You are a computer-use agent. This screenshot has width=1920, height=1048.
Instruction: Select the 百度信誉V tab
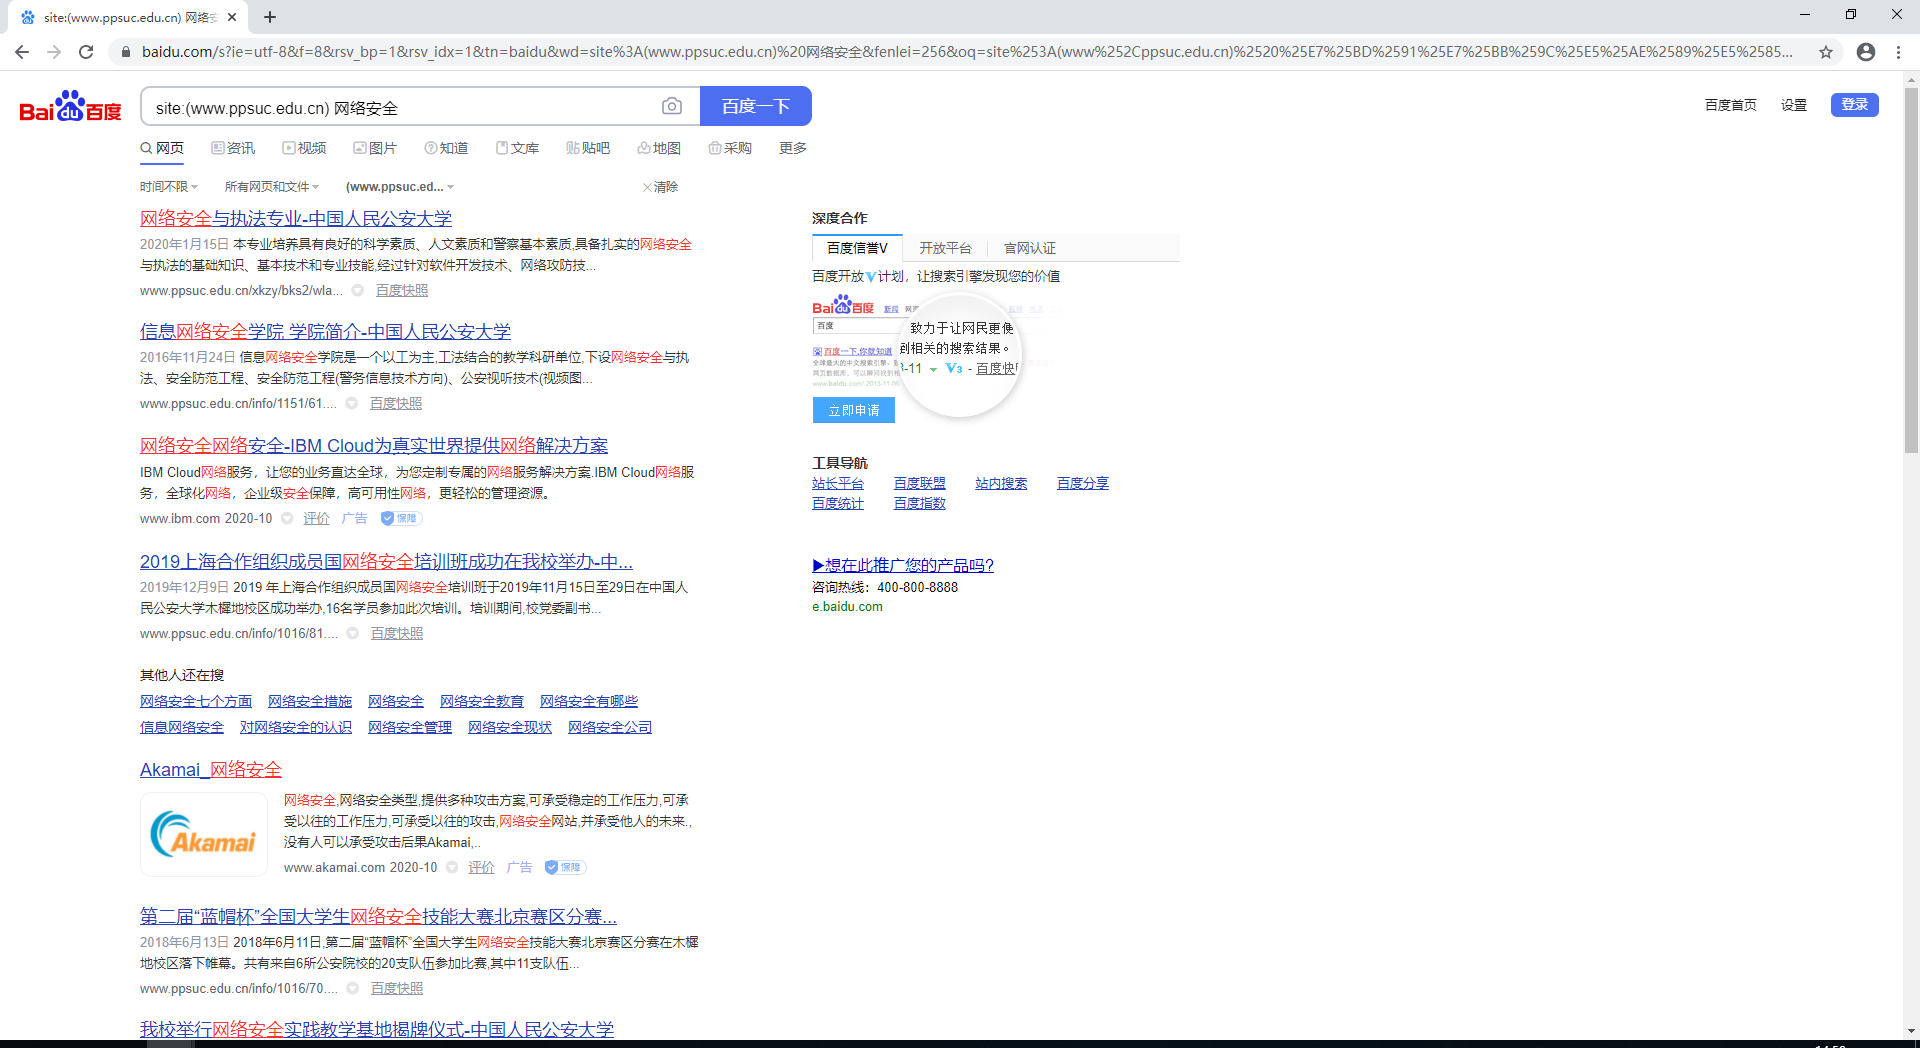tap(857, 248)
